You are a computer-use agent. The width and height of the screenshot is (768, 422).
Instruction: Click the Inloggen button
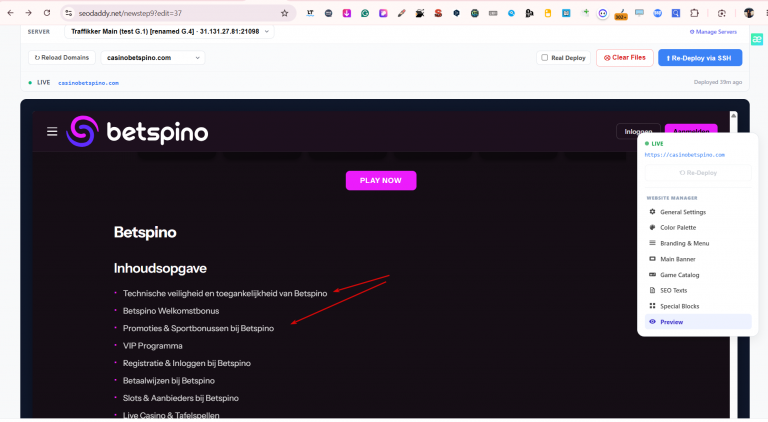638,131
